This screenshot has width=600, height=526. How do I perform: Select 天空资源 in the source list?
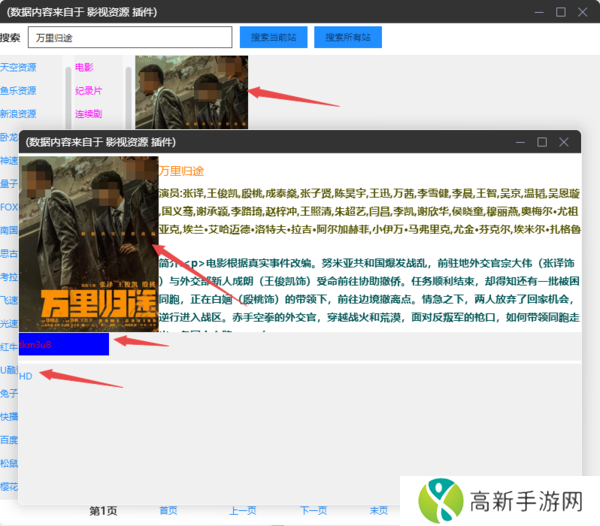click(x=18, y=67)
